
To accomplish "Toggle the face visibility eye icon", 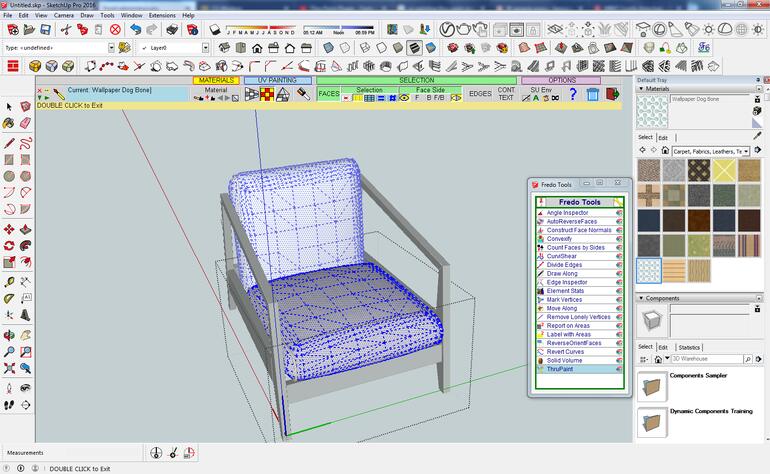I will pos(404,98).
